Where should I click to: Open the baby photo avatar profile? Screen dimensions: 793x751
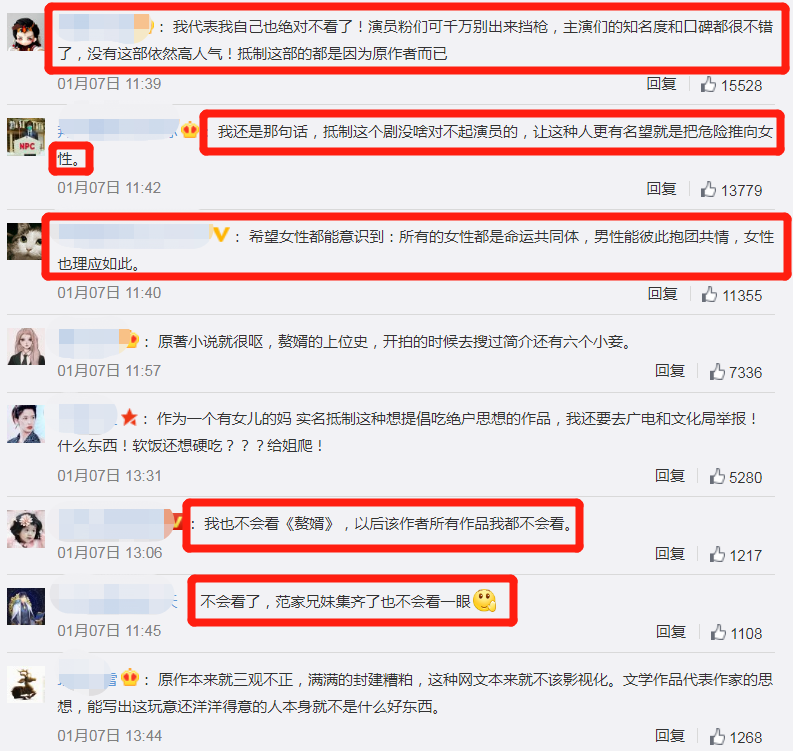26,529
